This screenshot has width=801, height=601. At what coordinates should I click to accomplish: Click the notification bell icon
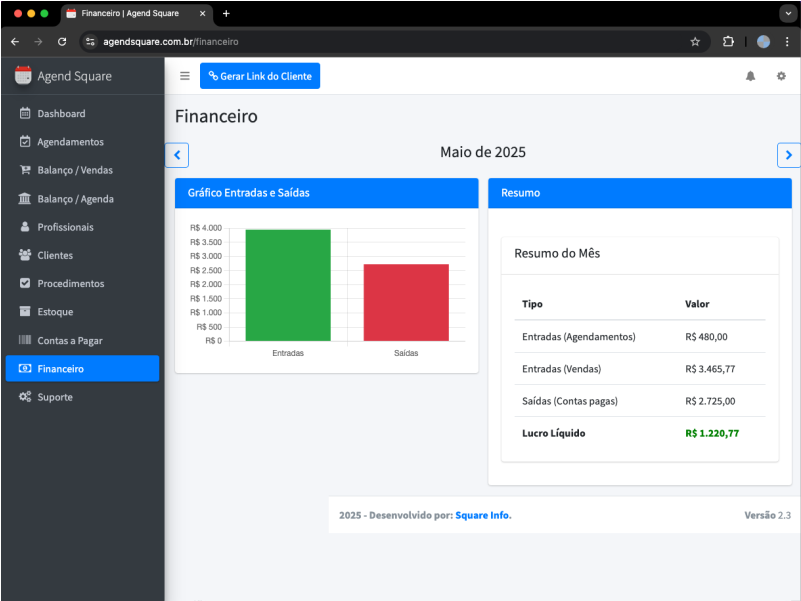point(750,76)
